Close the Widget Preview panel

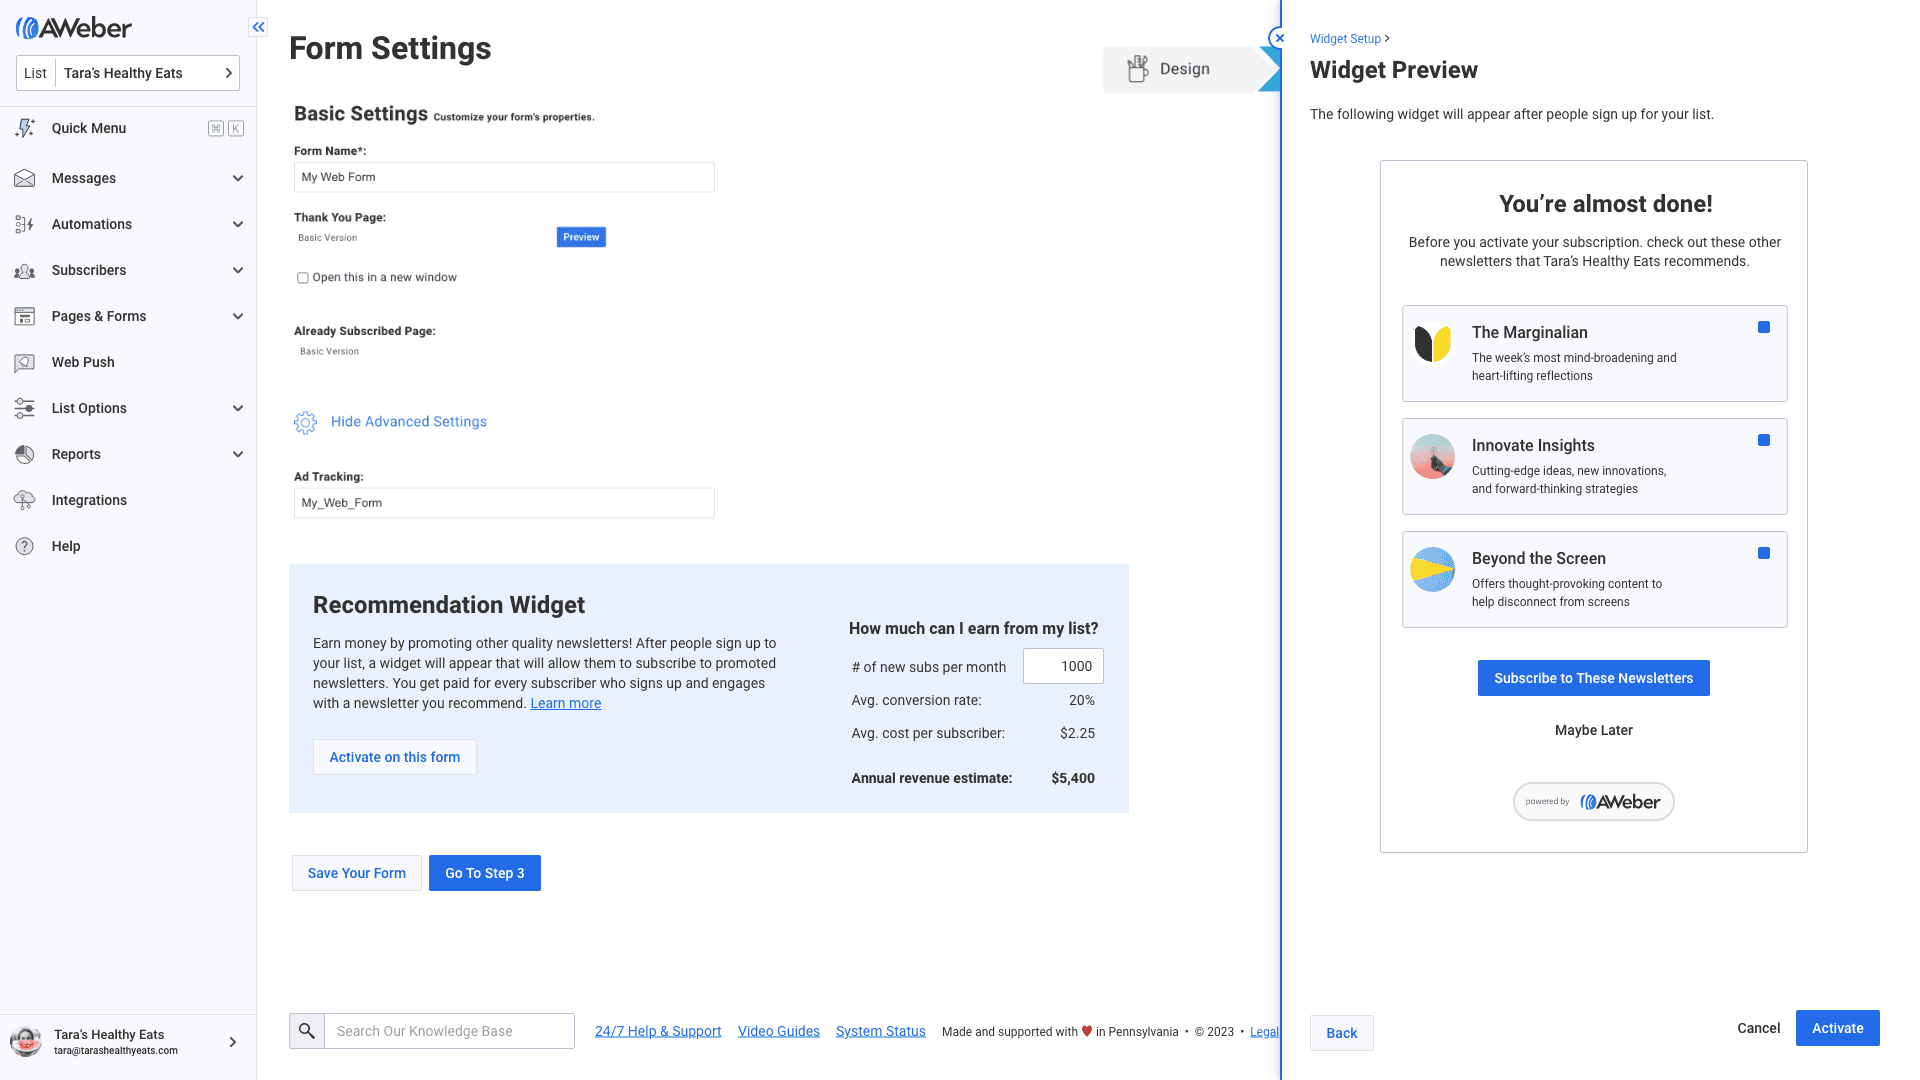[x=1279, y=38]
